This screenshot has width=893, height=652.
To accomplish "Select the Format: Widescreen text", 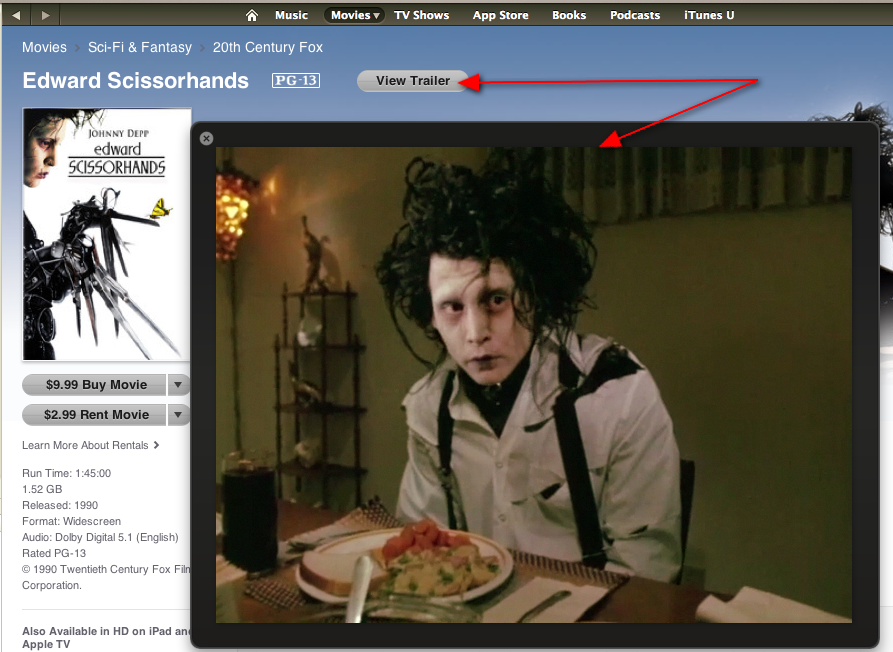I will [x=71, y=521].
